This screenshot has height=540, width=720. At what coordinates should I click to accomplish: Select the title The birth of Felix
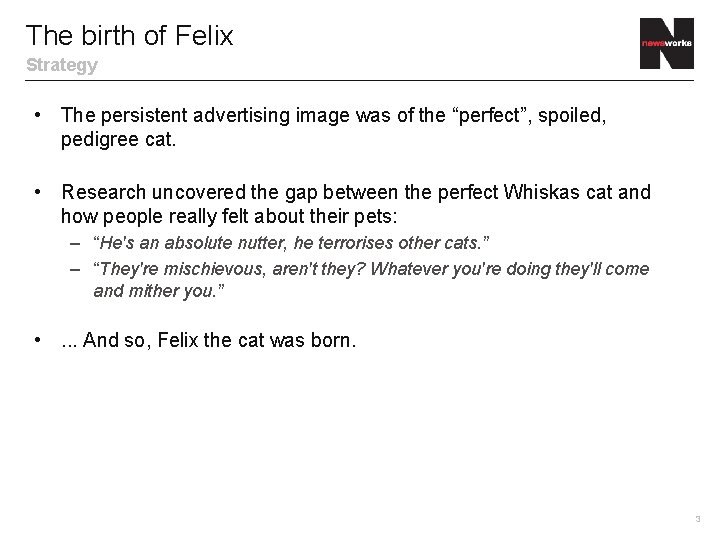130,35
